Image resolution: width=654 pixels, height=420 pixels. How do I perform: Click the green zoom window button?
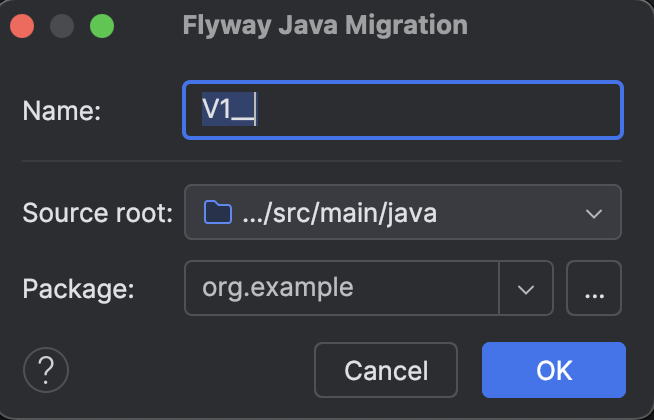101,25
